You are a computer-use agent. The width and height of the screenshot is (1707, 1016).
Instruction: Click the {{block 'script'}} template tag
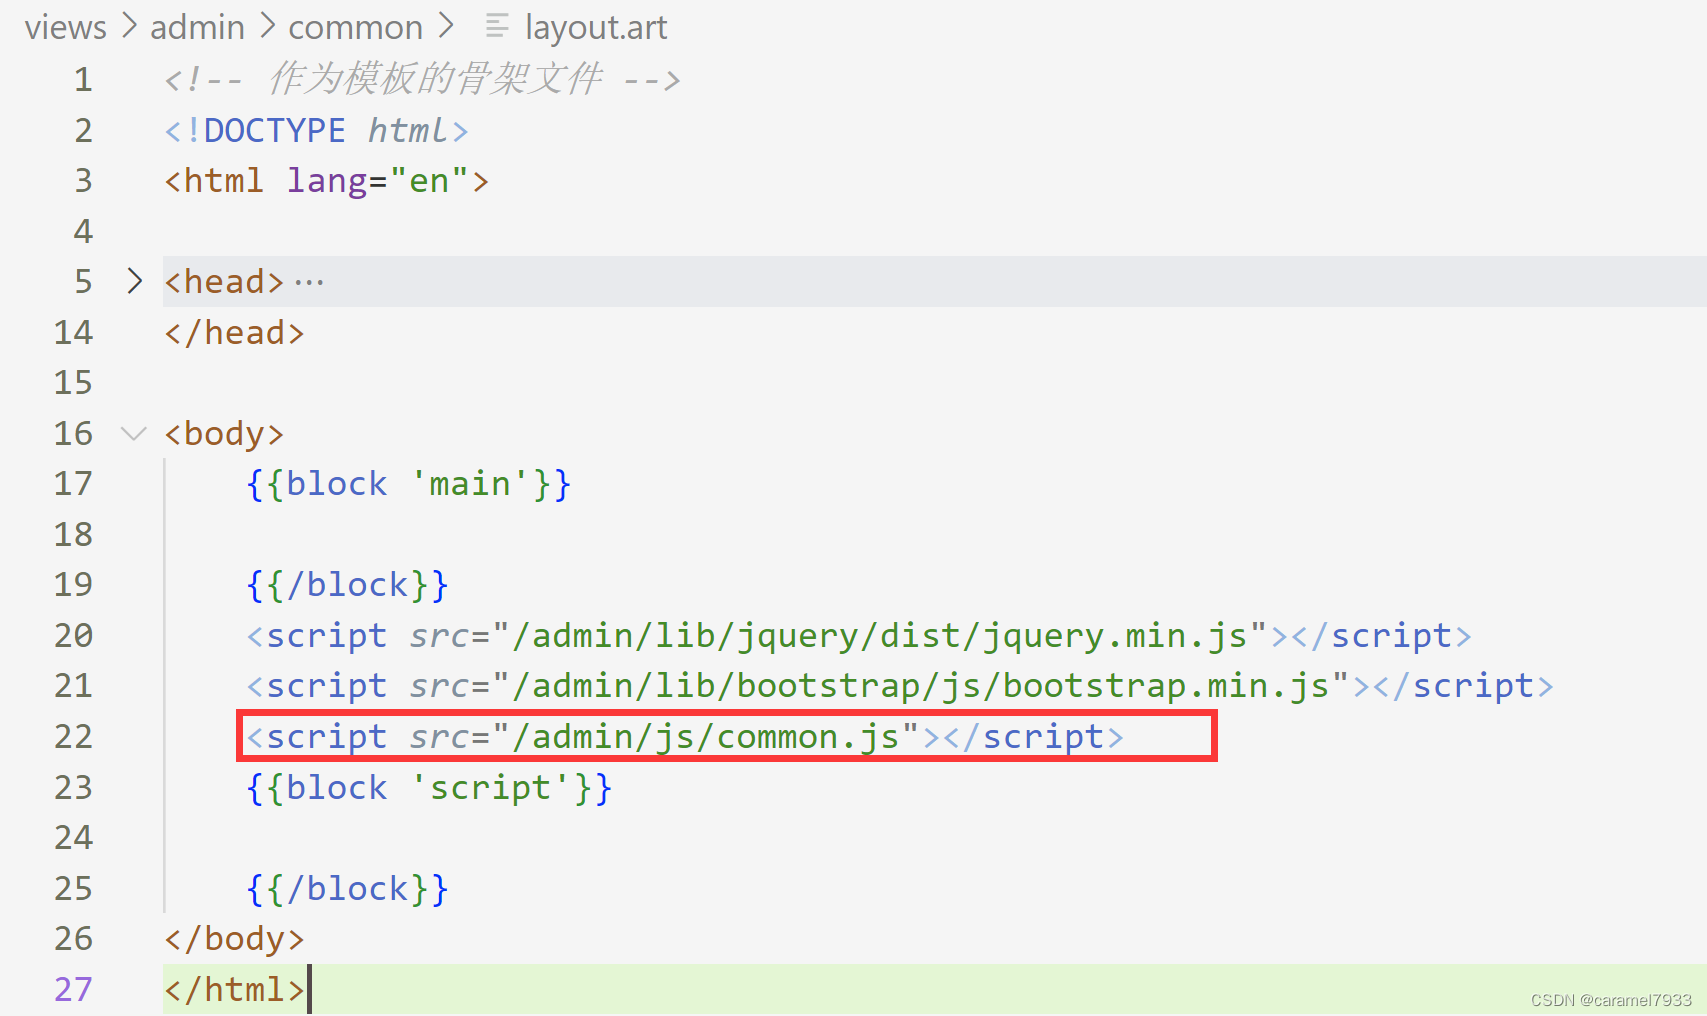429,788
